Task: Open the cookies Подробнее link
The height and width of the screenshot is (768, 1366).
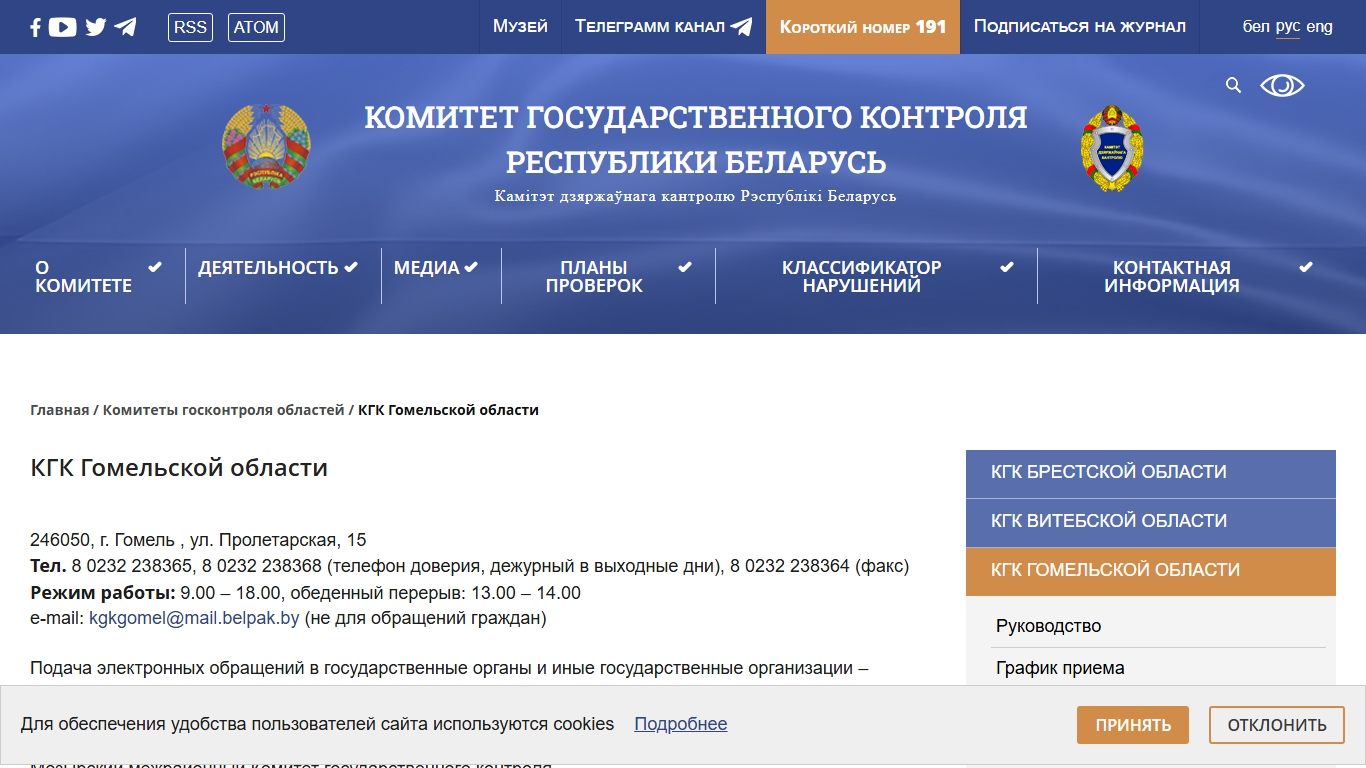Action: [681, 724]
